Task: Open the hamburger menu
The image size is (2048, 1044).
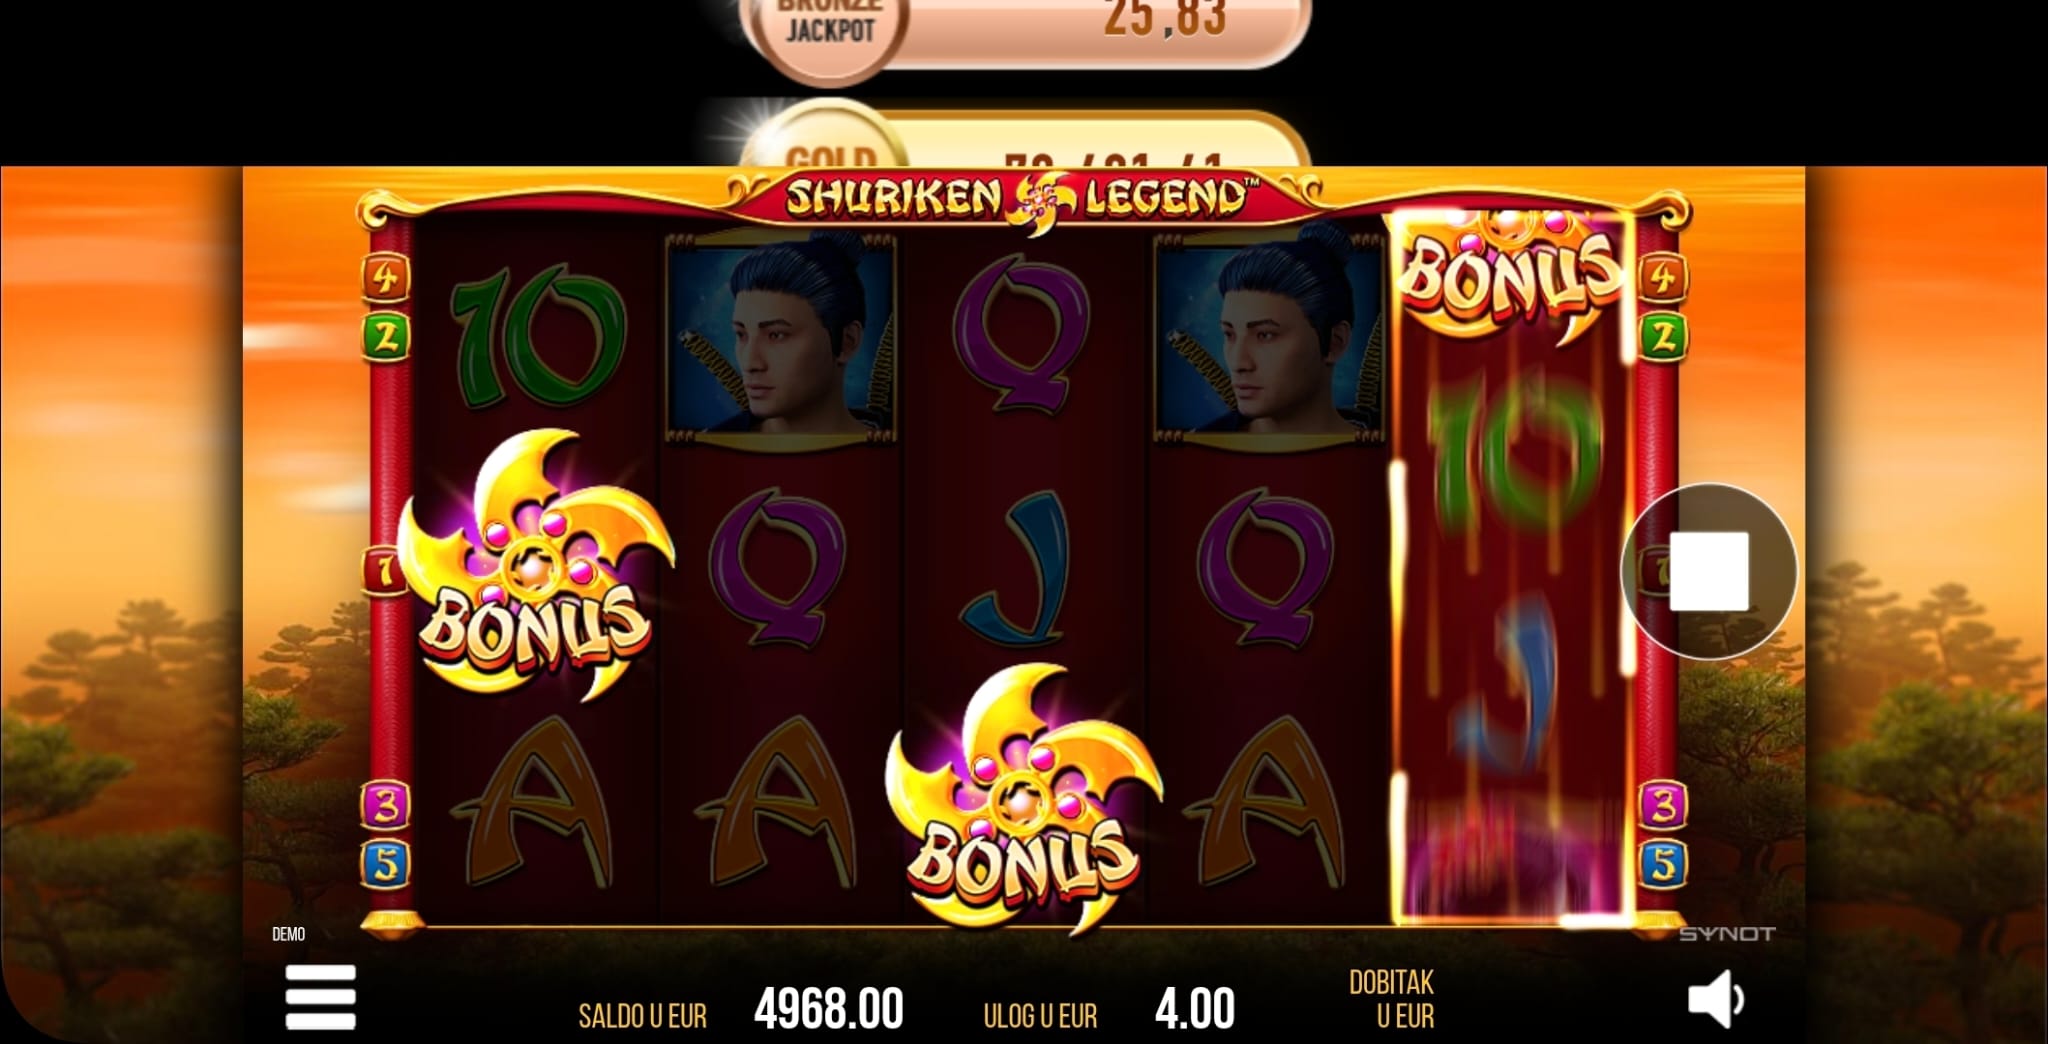Action: 320,997
